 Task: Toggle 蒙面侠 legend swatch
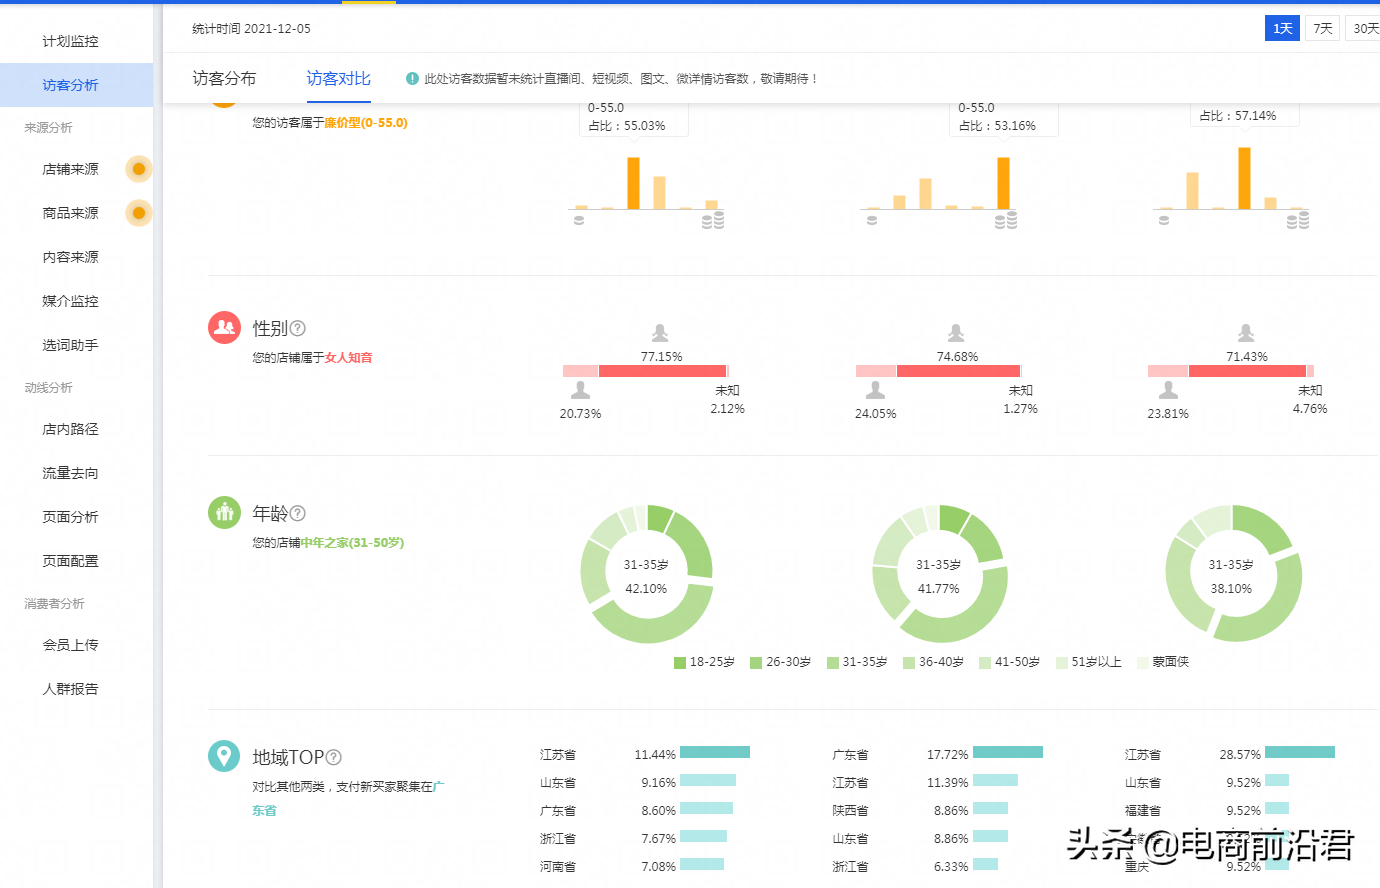[x=1143, y=662]
